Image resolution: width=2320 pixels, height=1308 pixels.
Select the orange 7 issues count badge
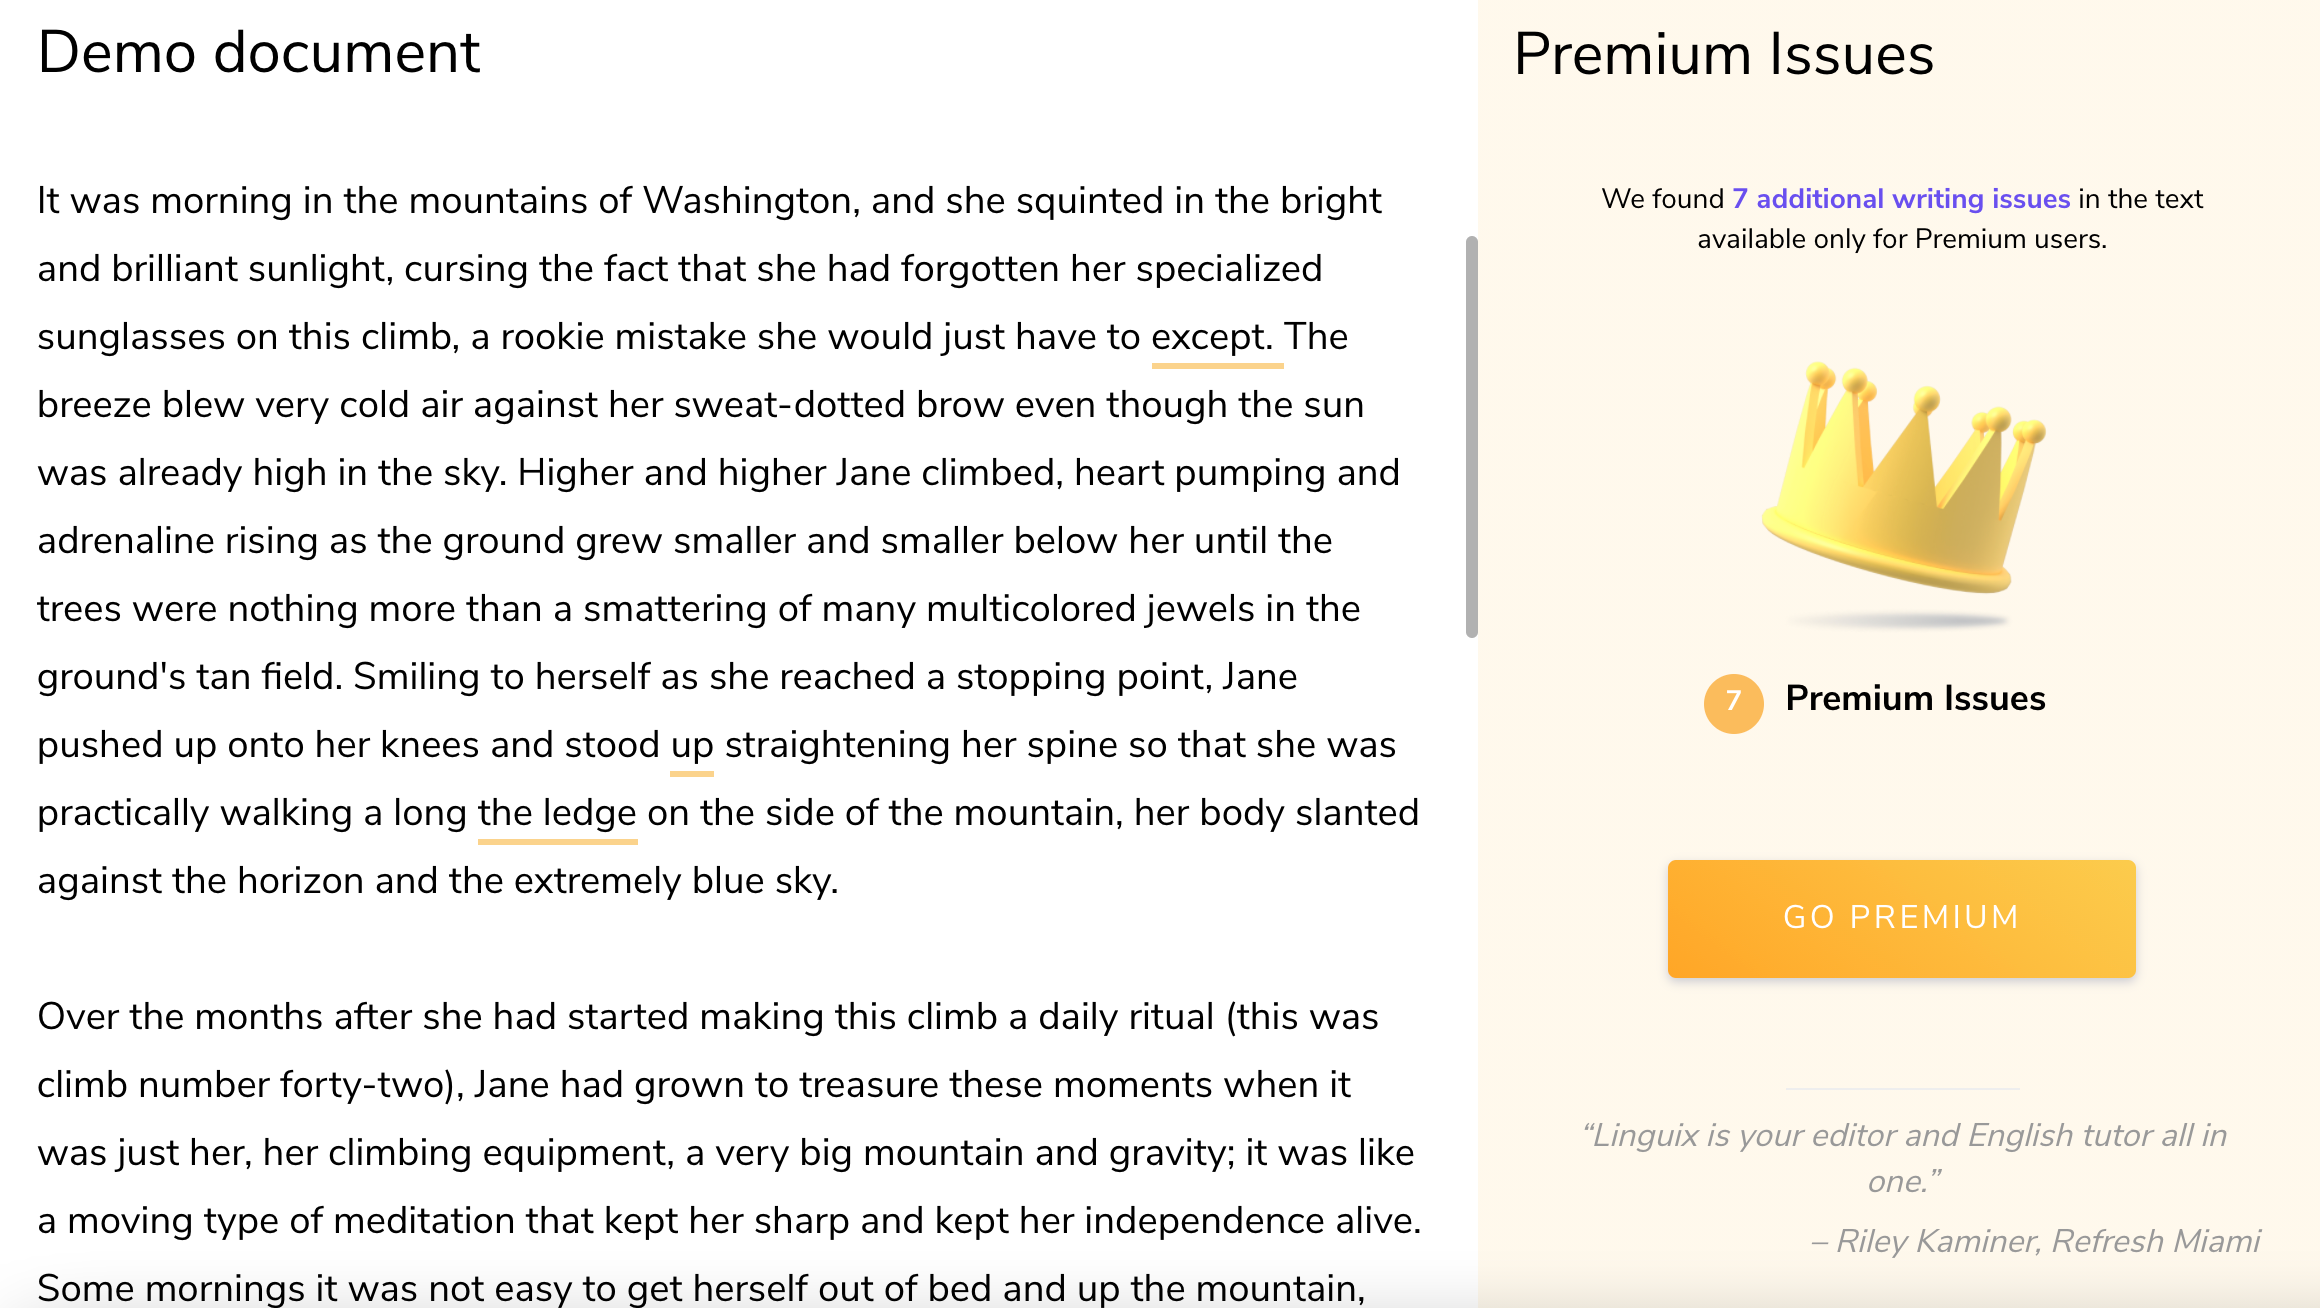(x=1733, y=703)
